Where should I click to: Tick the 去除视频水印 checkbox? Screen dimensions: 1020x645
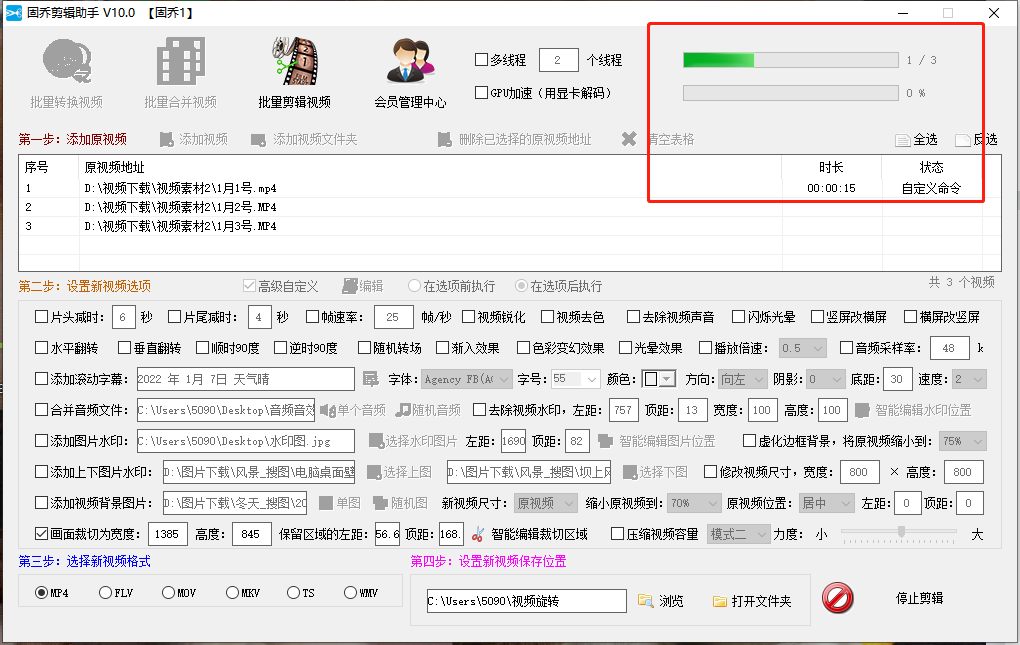pyautogui.click(x=479, y=410)
